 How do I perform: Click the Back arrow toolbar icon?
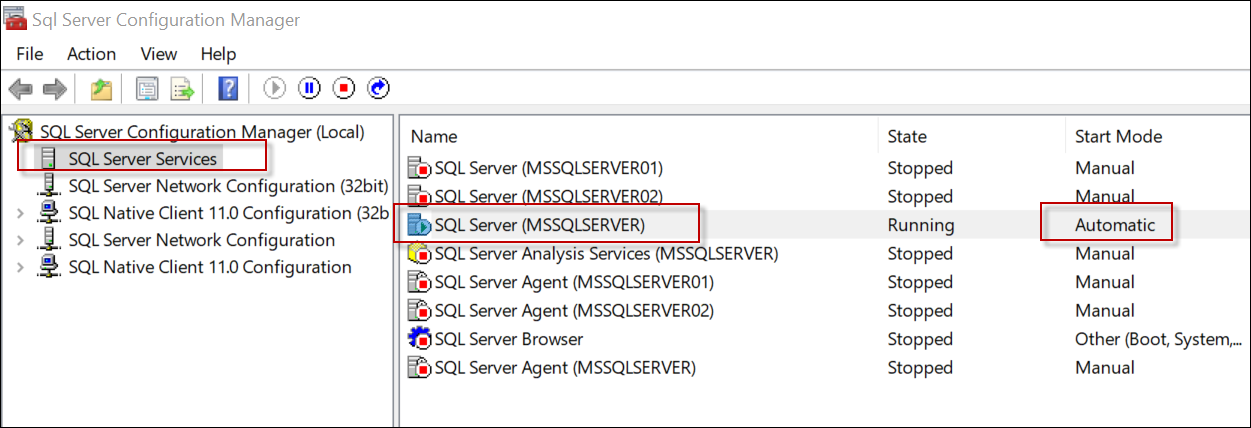[20, 90]
